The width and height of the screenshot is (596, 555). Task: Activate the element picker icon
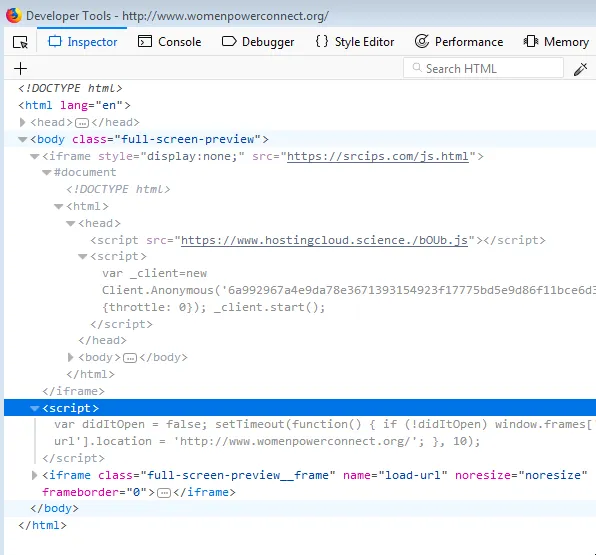coord(20,42)
